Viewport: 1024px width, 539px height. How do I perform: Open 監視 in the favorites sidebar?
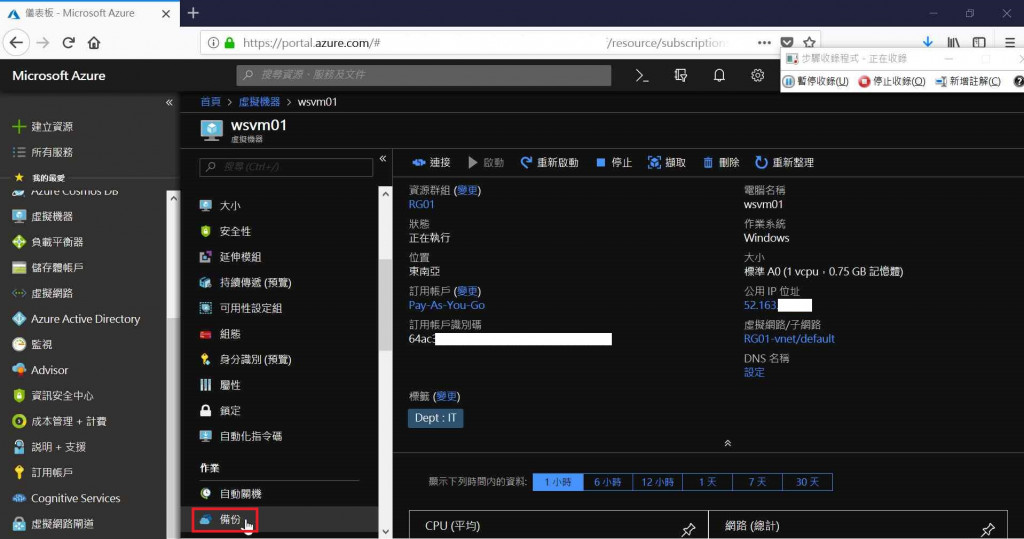tap(33, 344)
